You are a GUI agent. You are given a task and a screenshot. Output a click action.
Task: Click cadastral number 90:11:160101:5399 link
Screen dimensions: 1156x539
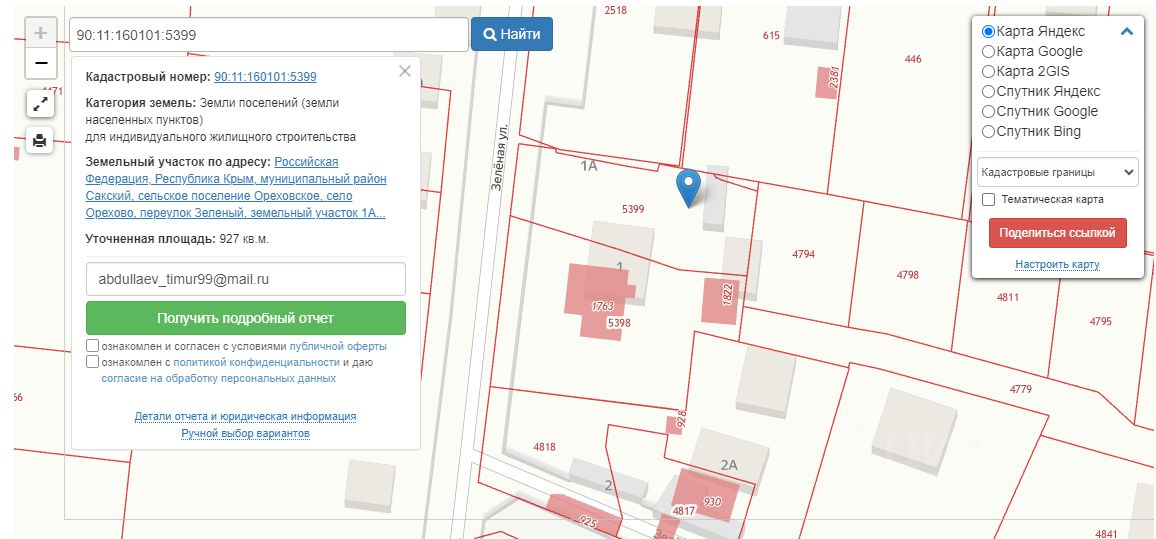coord(265,77)
